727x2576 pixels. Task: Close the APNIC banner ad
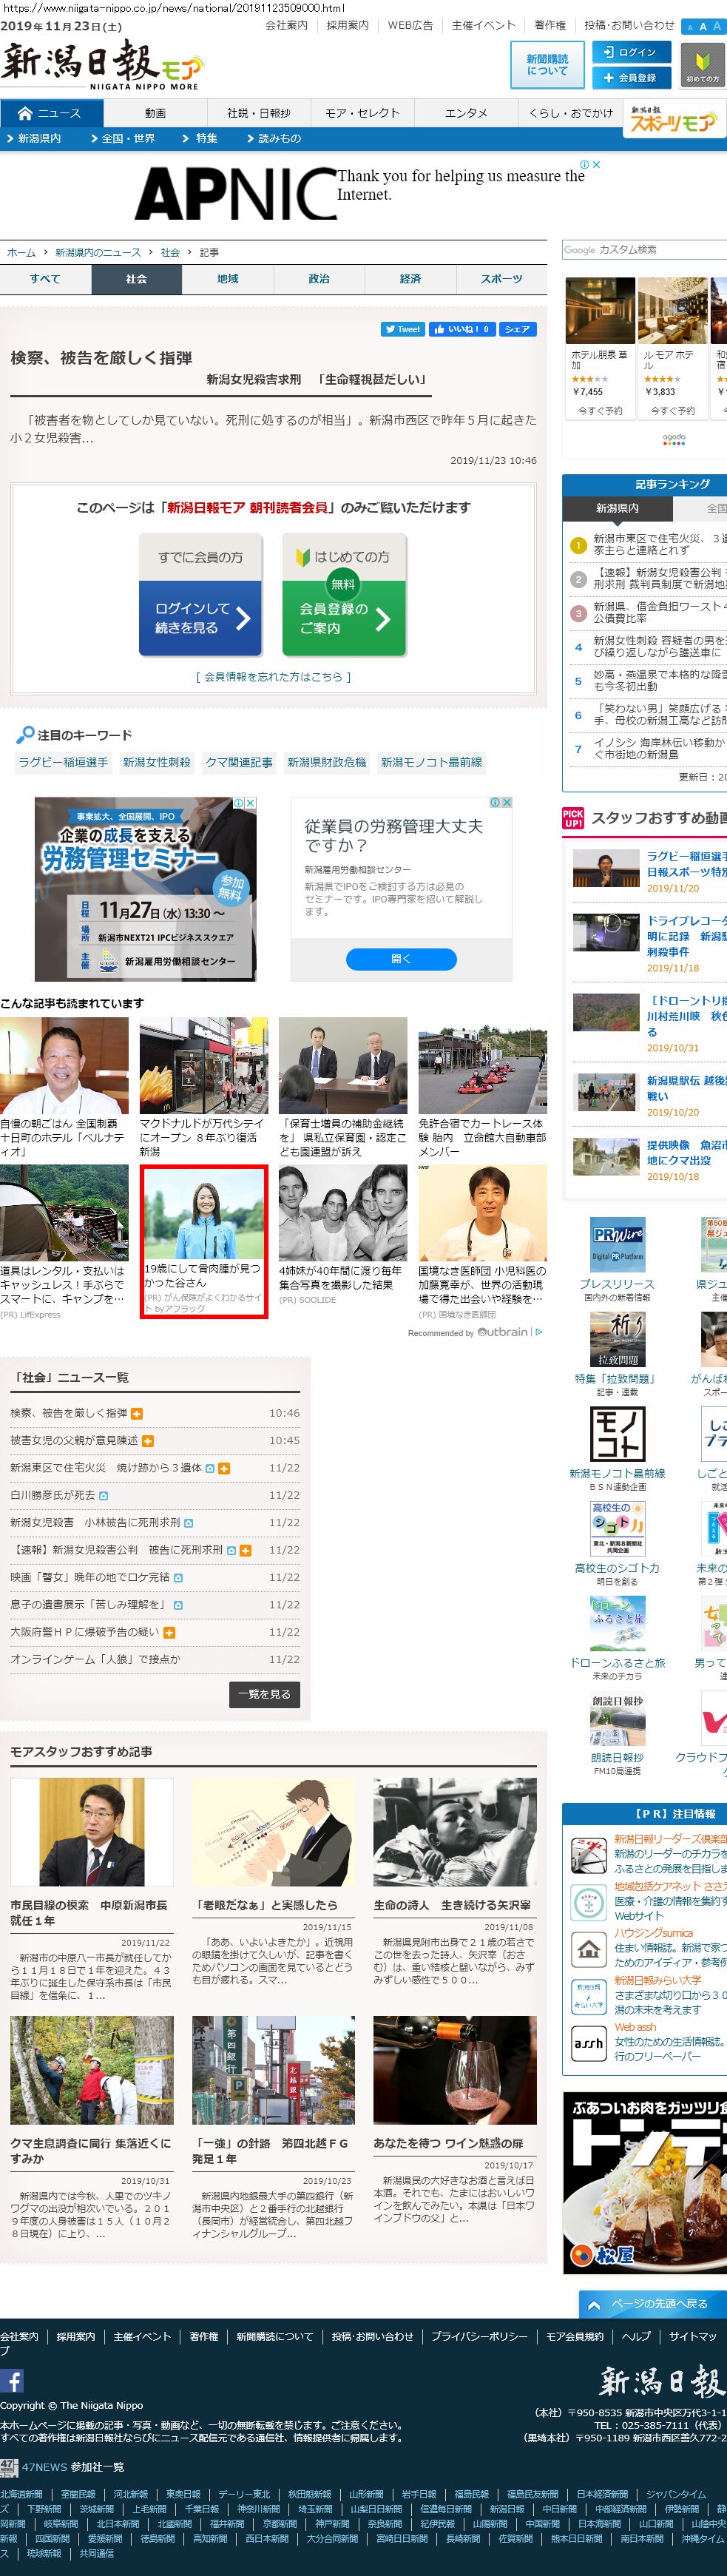click(x=597, y=164)
